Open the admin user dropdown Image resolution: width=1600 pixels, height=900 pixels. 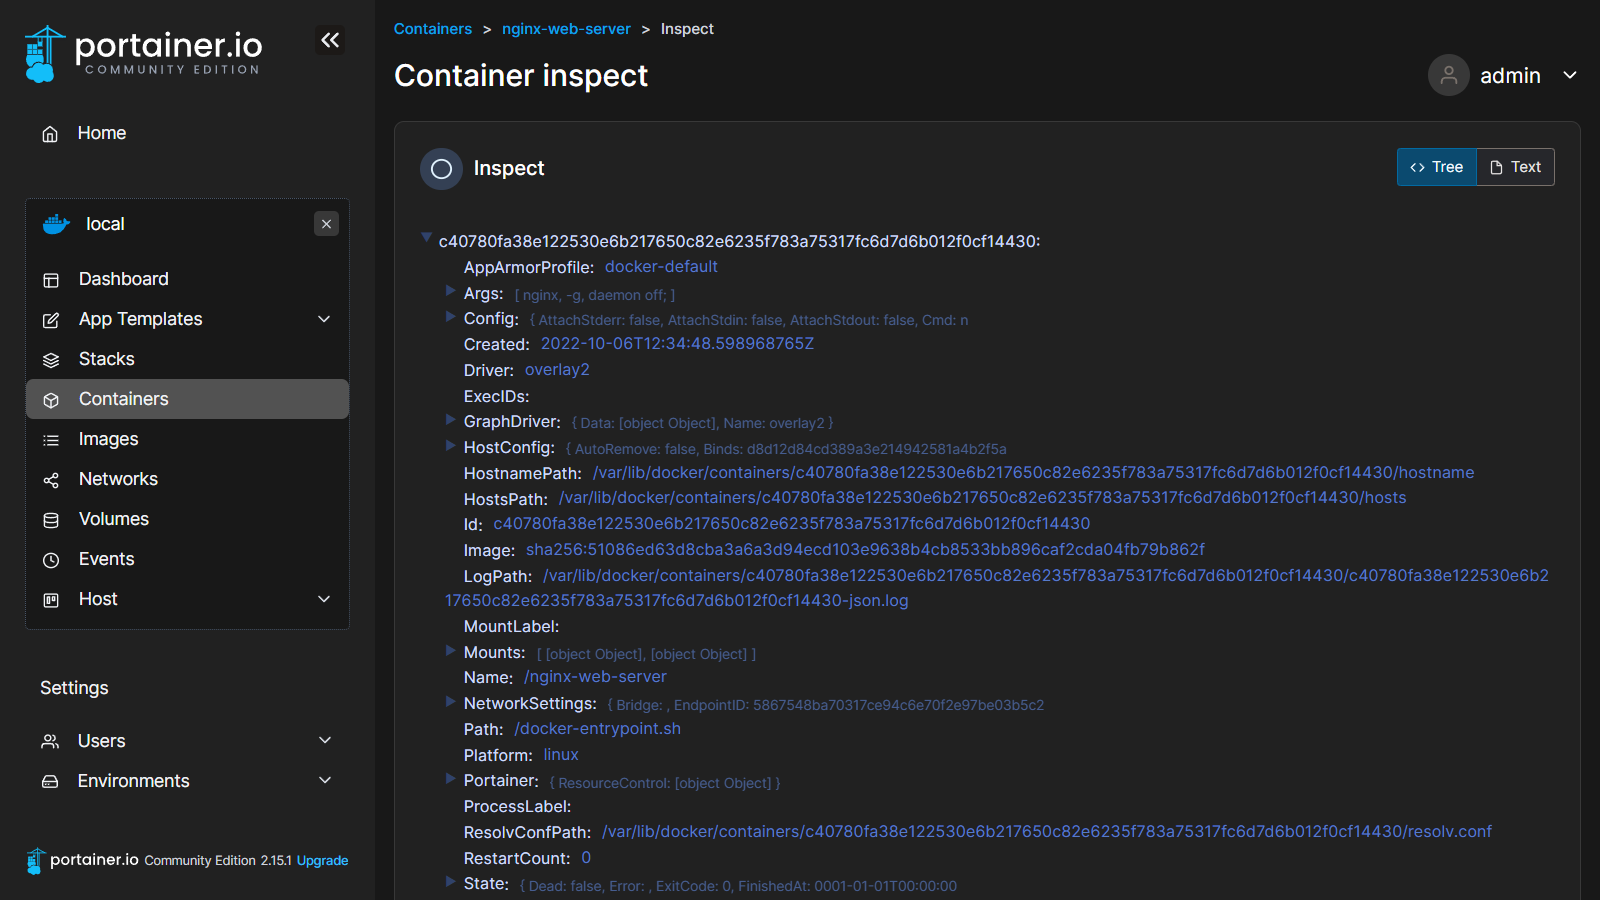click(1569, 75)
